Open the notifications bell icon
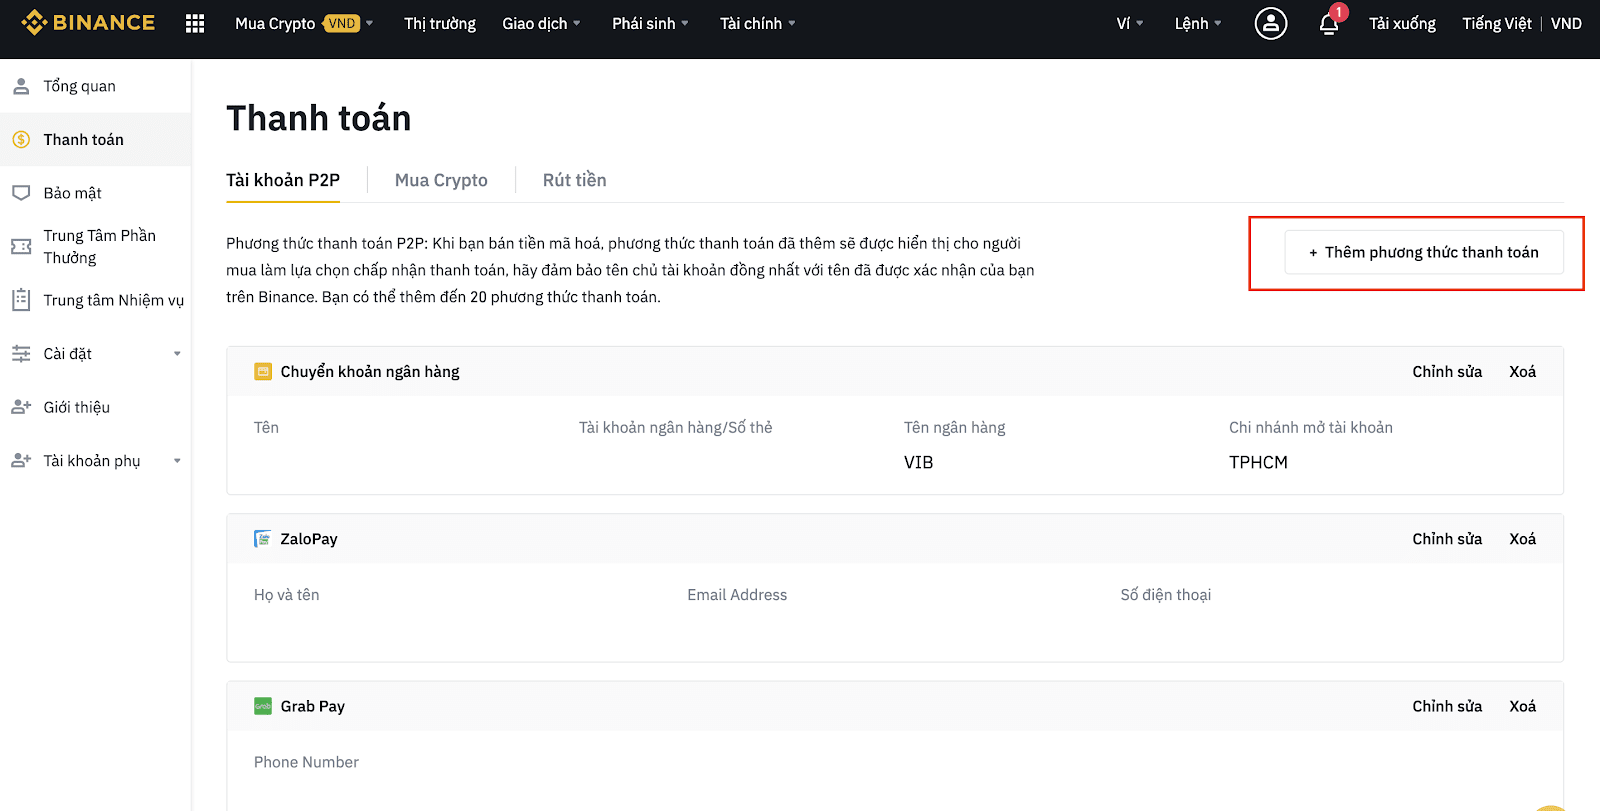The width and height of the screenshot is (1600, 811). click(1329, 23)
